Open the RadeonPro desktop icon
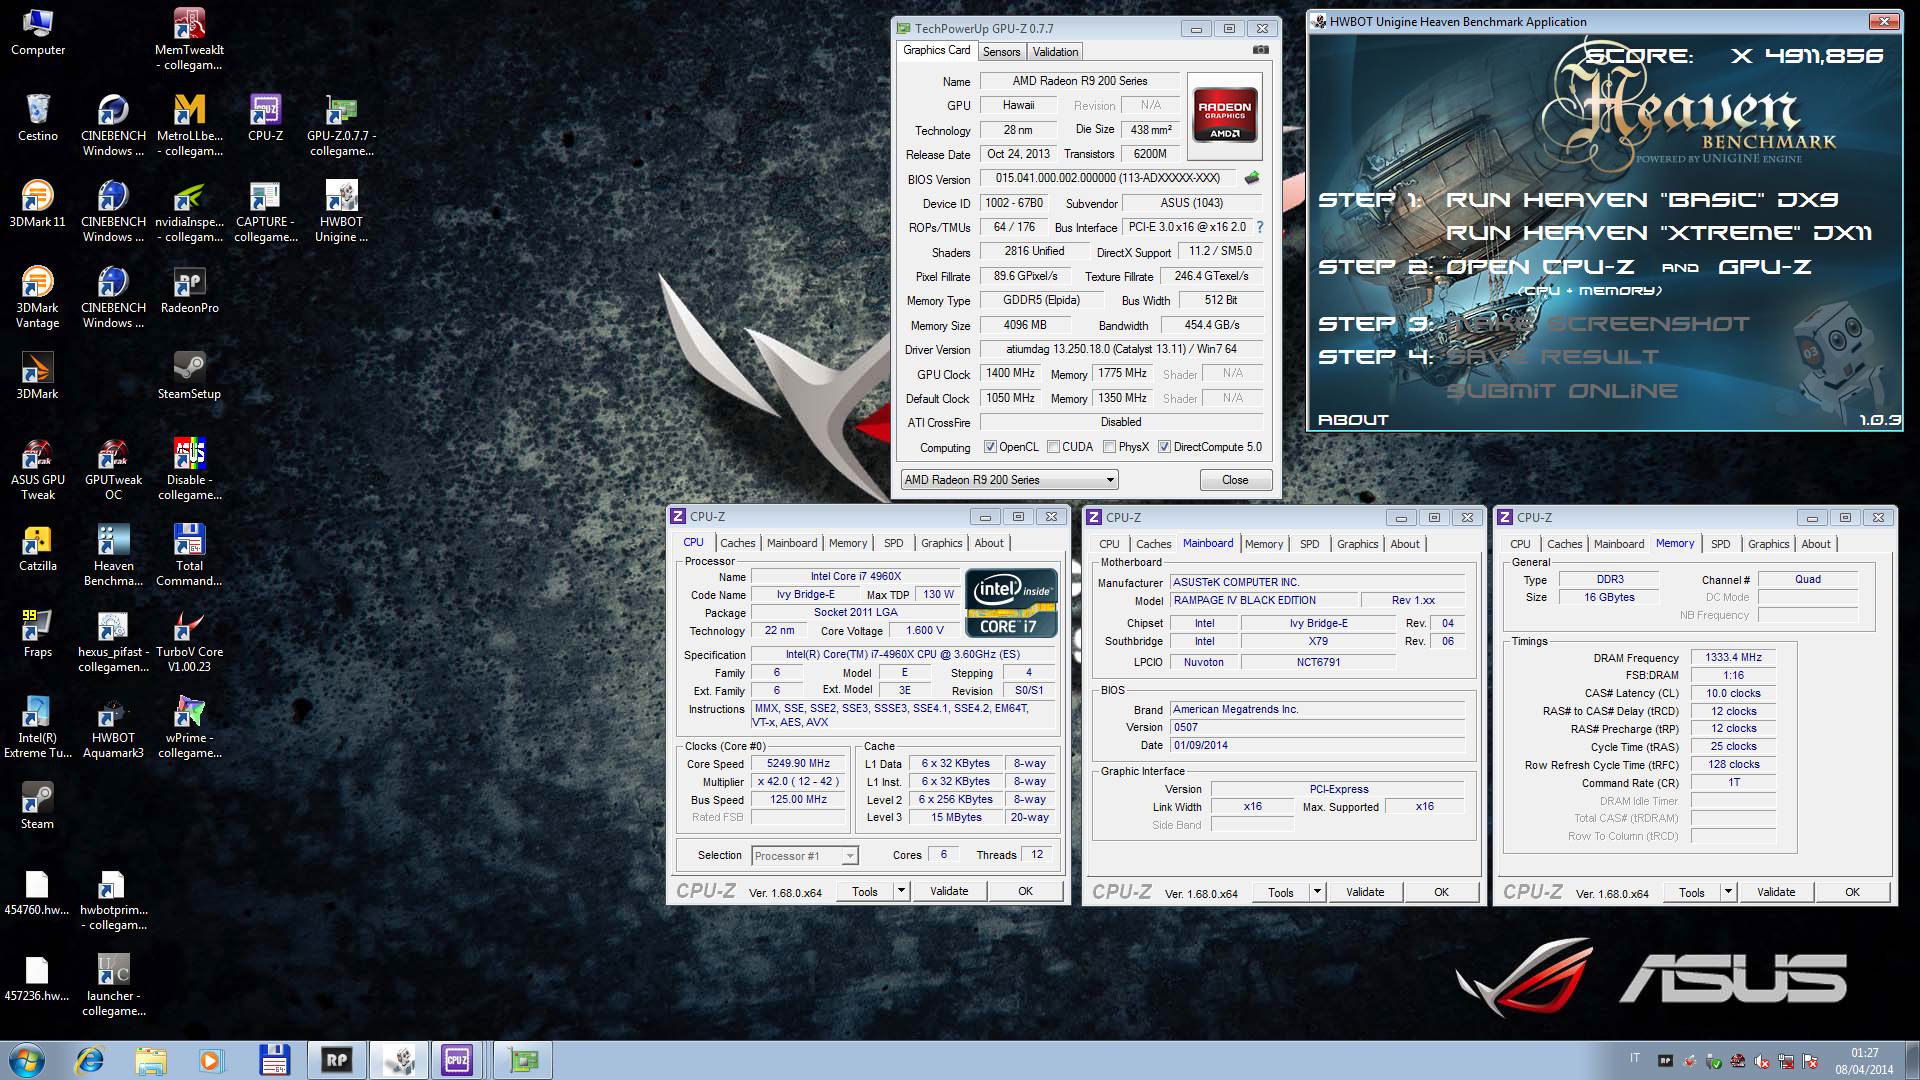This screenshot has width=1920, height=1080. [189, 290]
